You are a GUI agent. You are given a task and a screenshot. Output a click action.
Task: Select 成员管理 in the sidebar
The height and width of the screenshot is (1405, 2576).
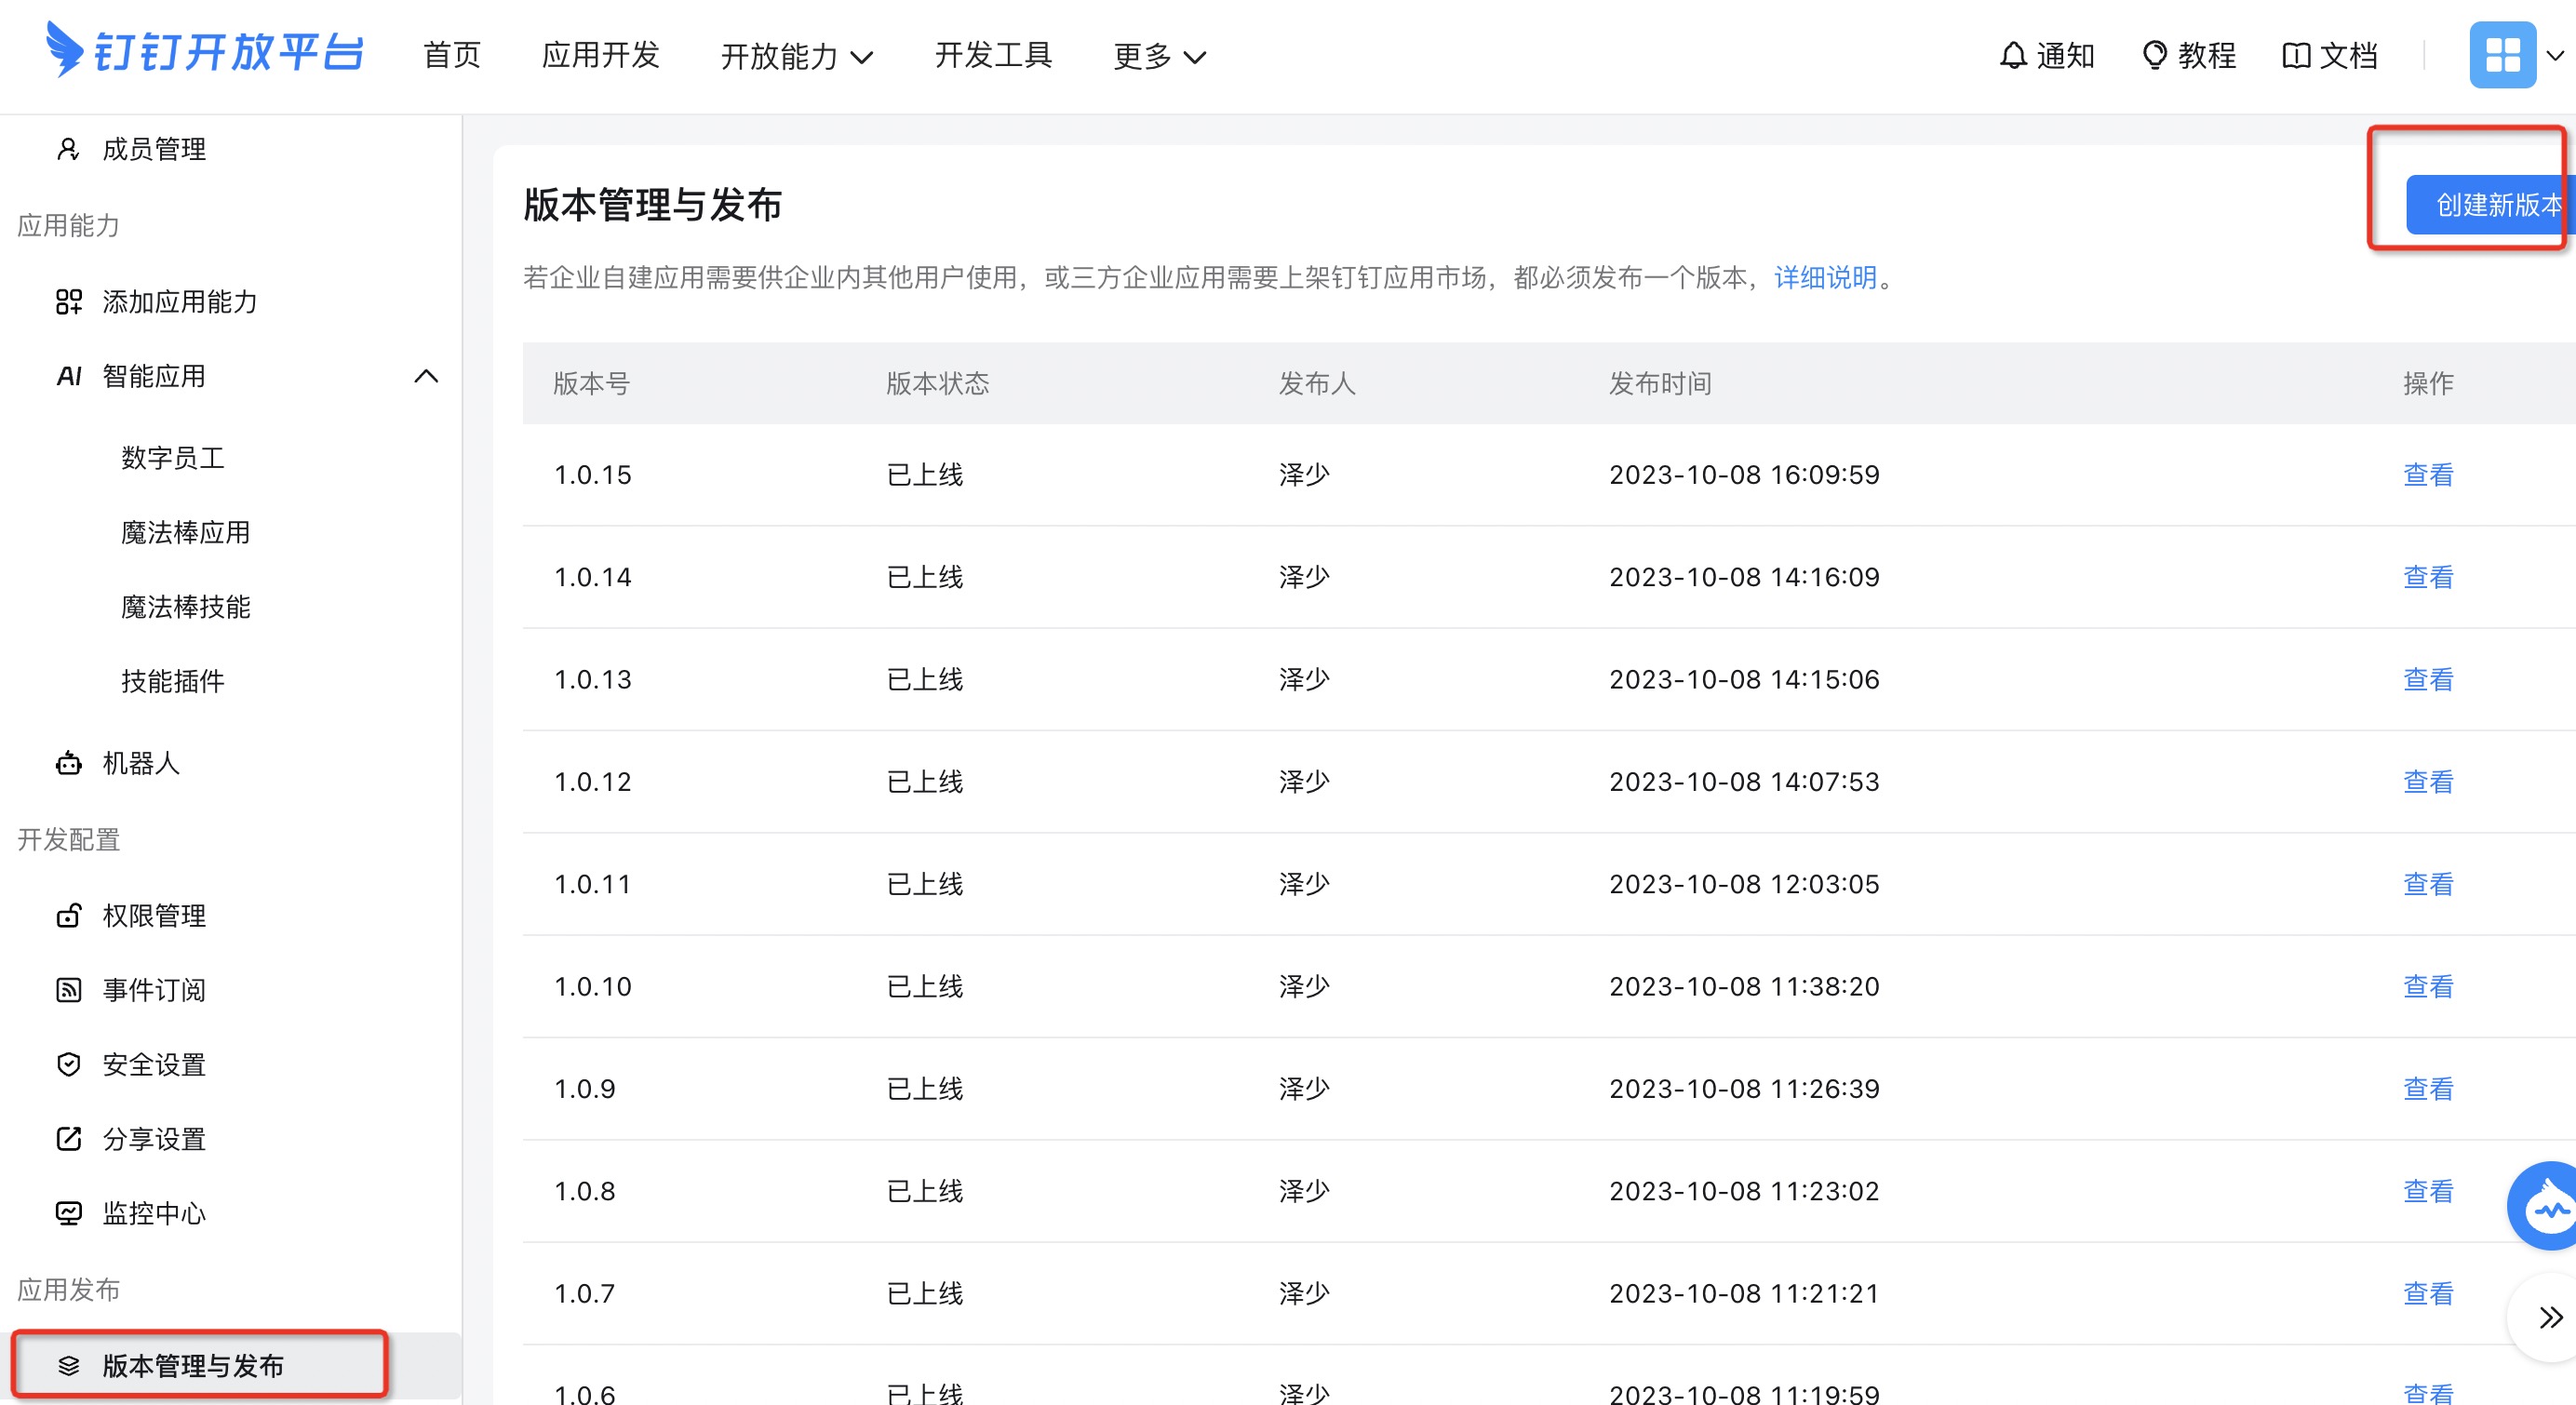pyautogui.click(x=154, y=150)
